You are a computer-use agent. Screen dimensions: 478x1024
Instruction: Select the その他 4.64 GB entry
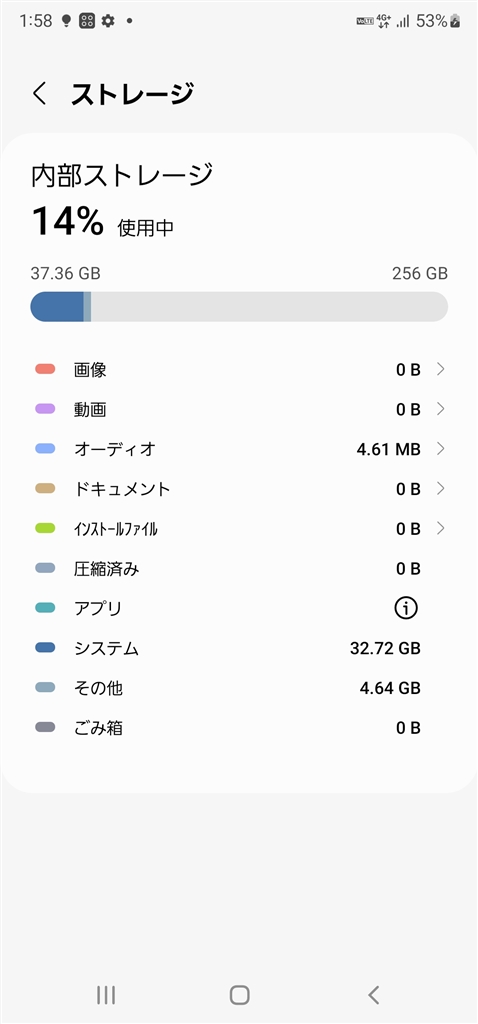[239, 688]
